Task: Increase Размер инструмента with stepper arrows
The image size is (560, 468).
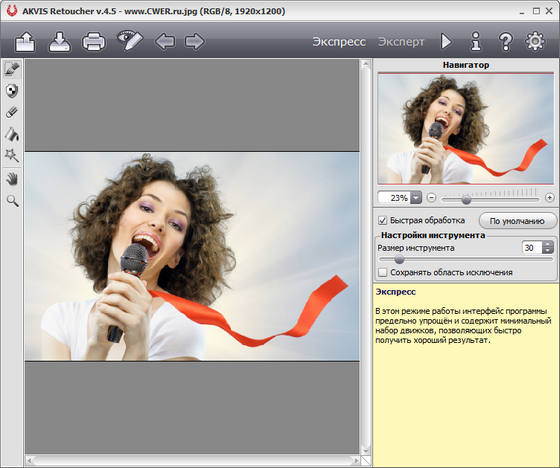Action: click(x=548, y=244)
